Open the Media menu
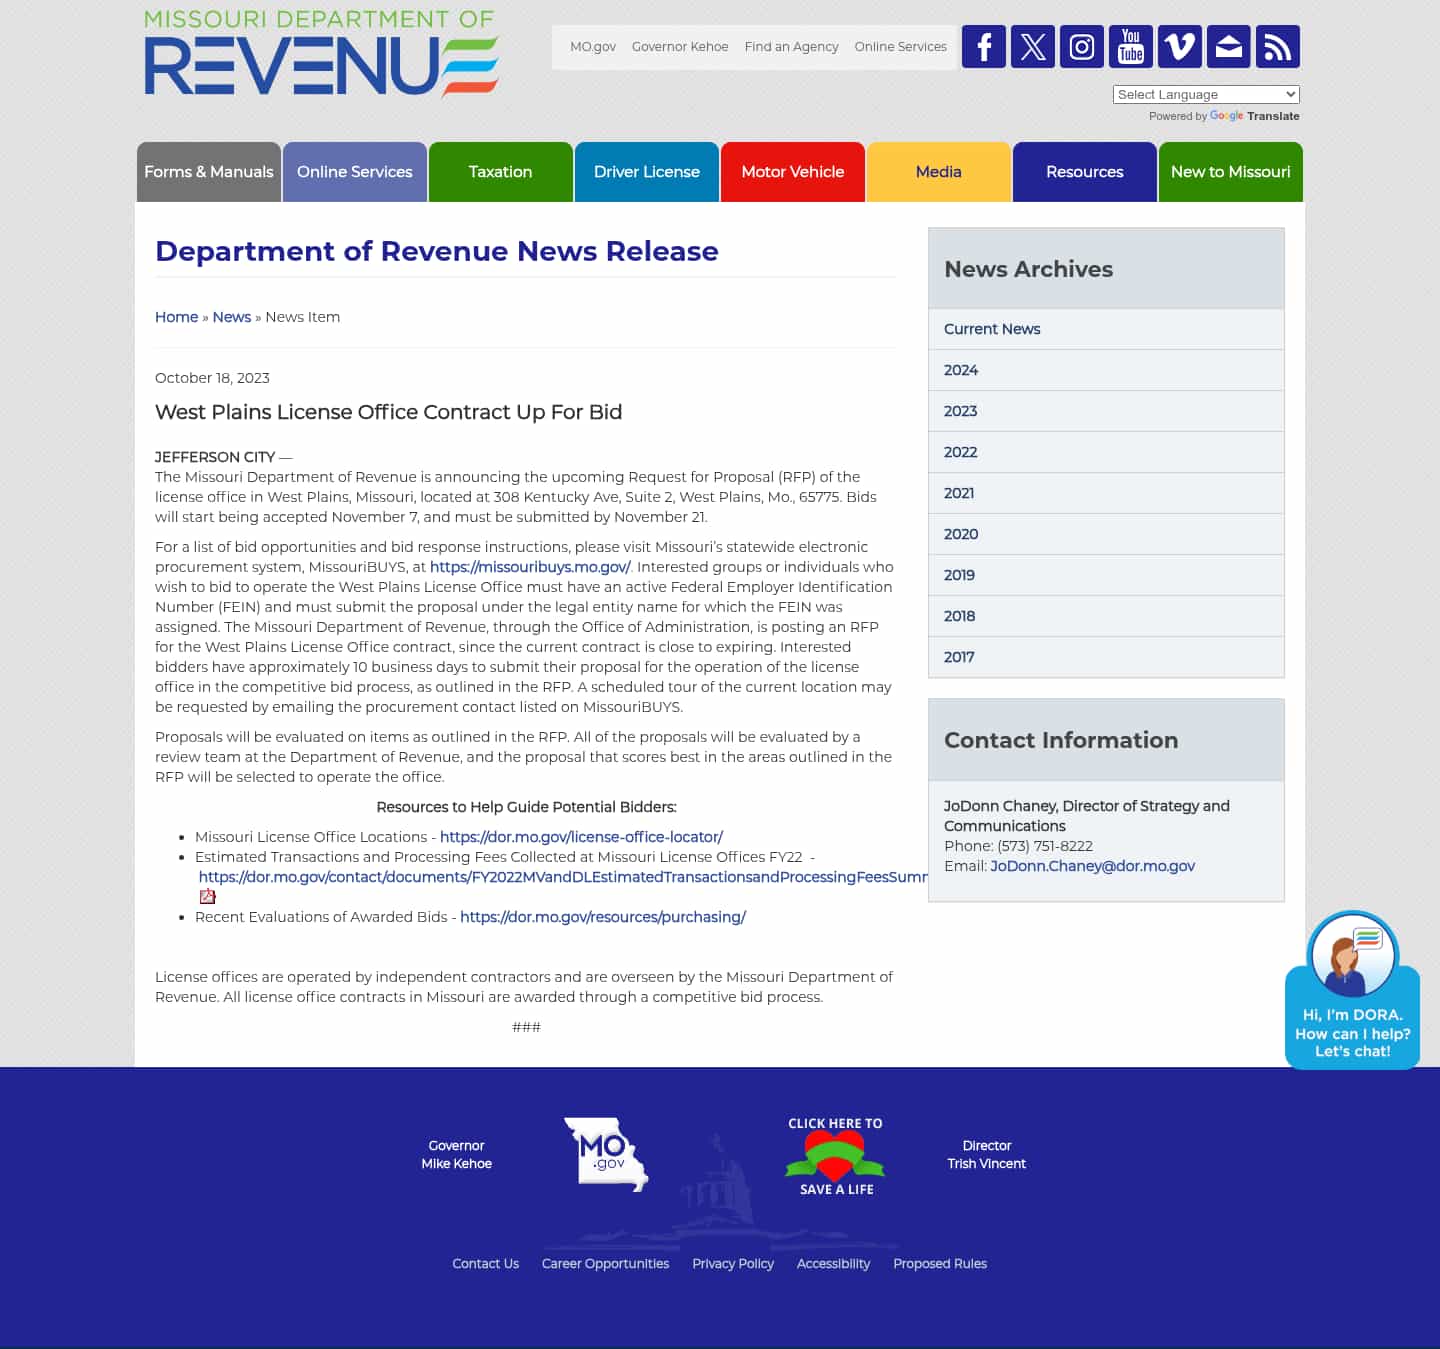This screenshot has height=1349, width=1440. click(x=938, y=172)
